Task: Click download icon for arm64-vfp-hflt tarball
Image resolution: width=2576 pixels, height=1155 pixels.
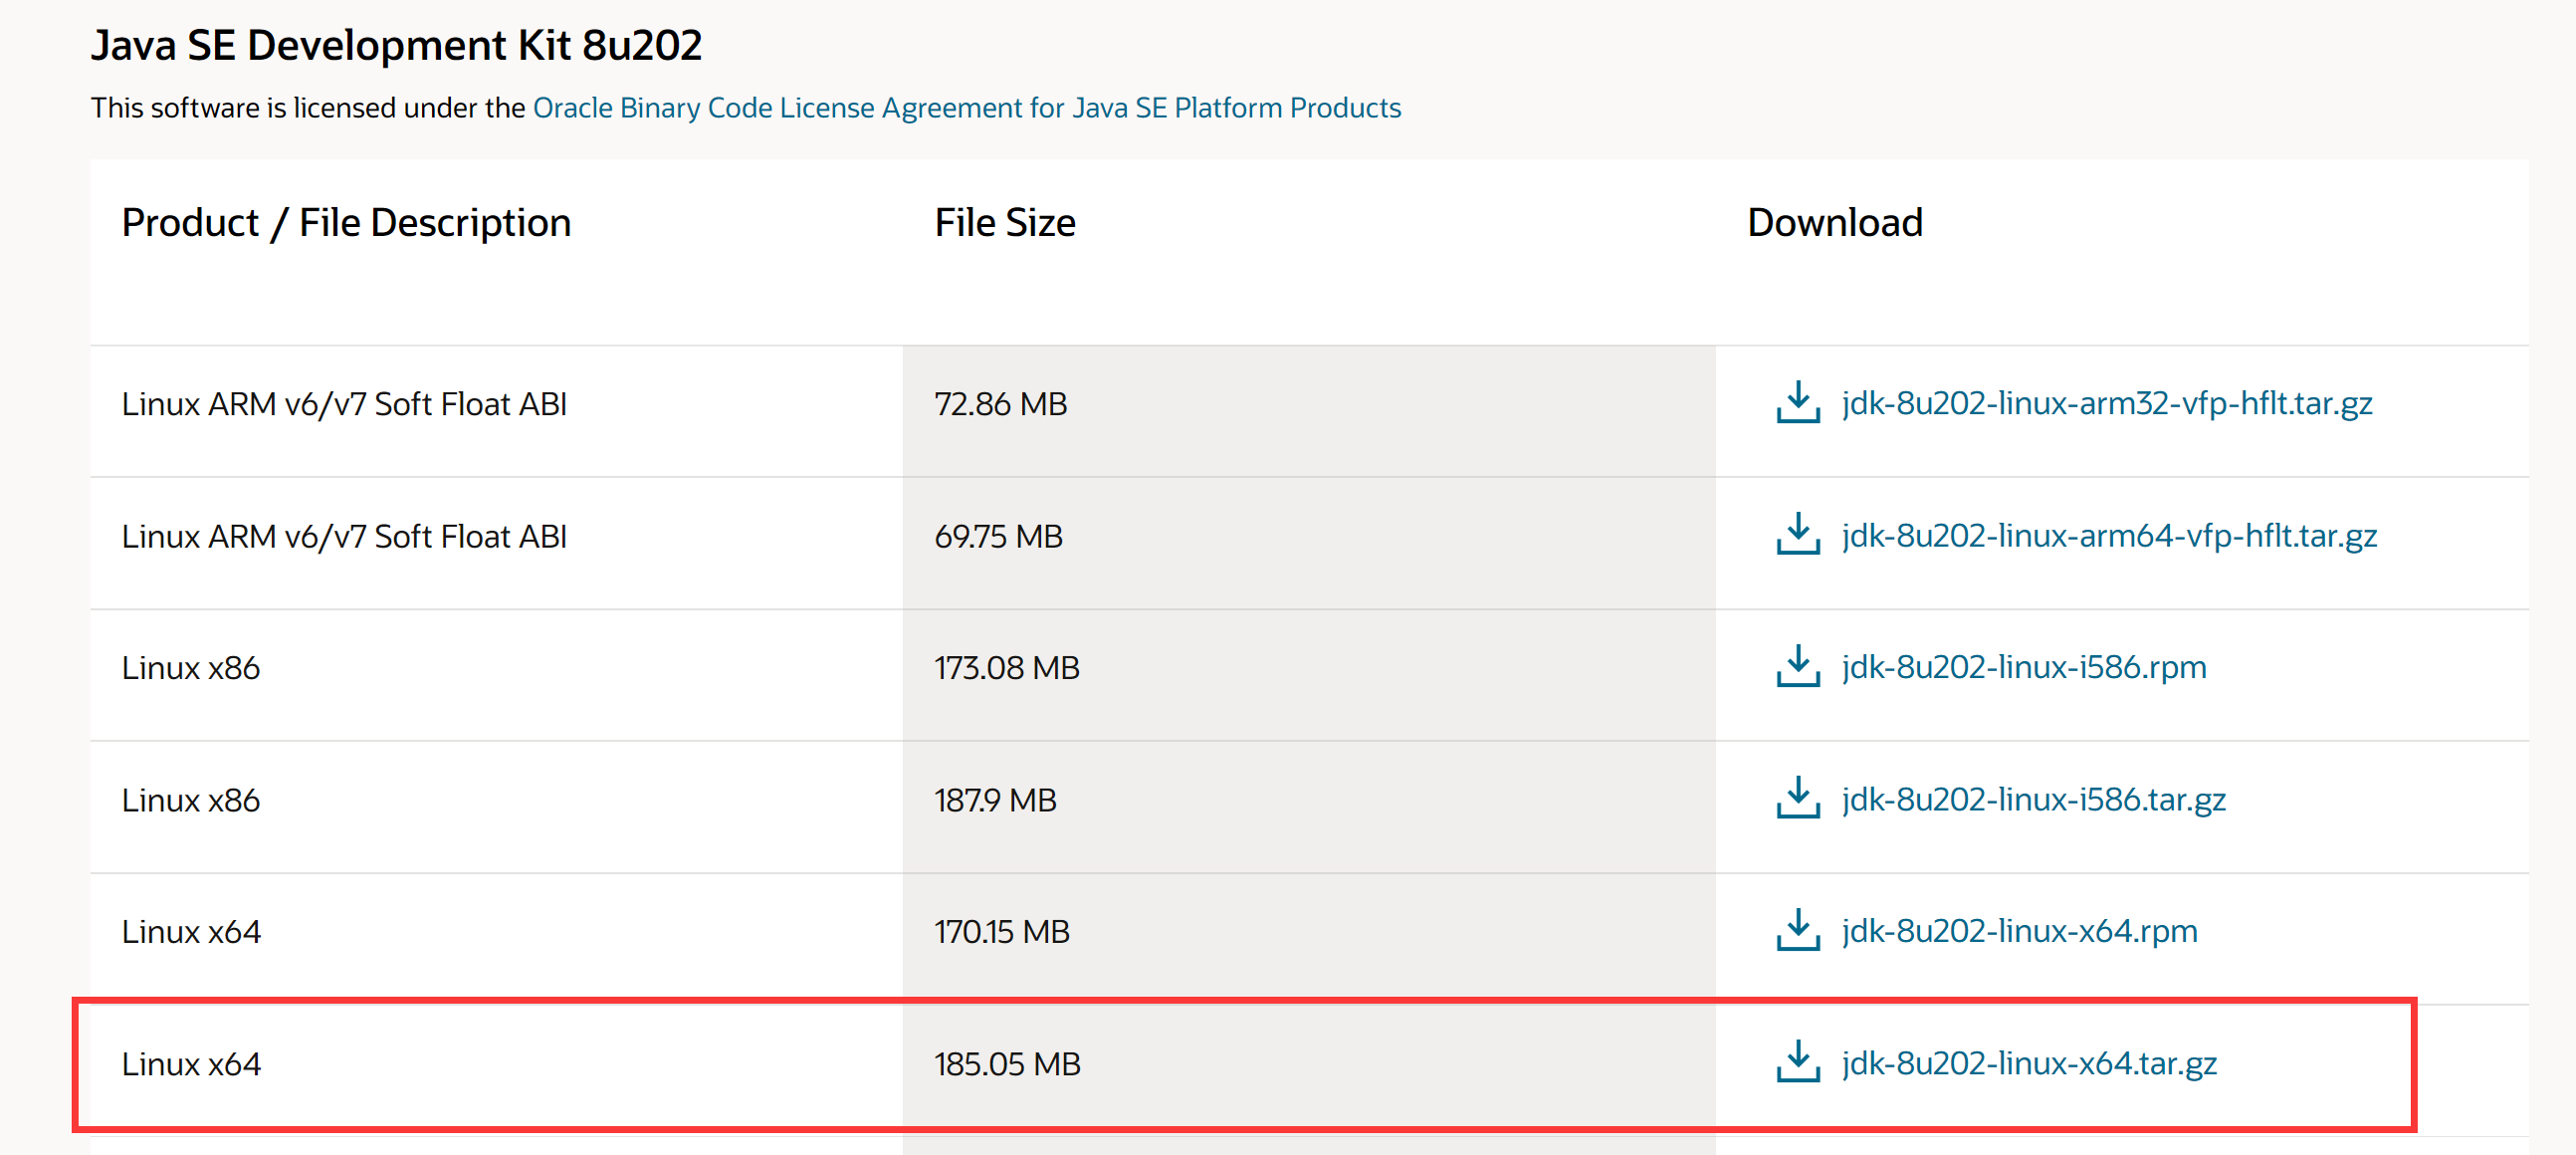Action: tap(1797, 535)
